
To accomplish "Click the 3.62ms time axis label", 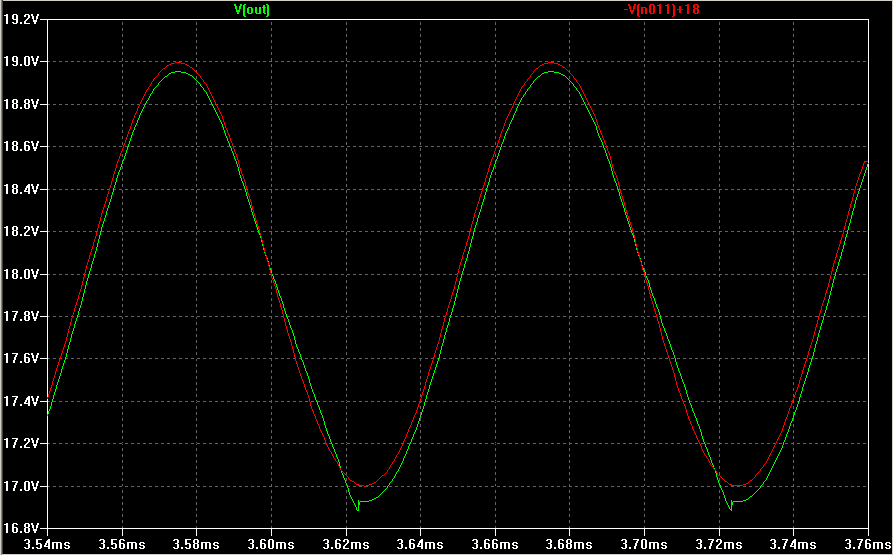I will tap(346, 544).
